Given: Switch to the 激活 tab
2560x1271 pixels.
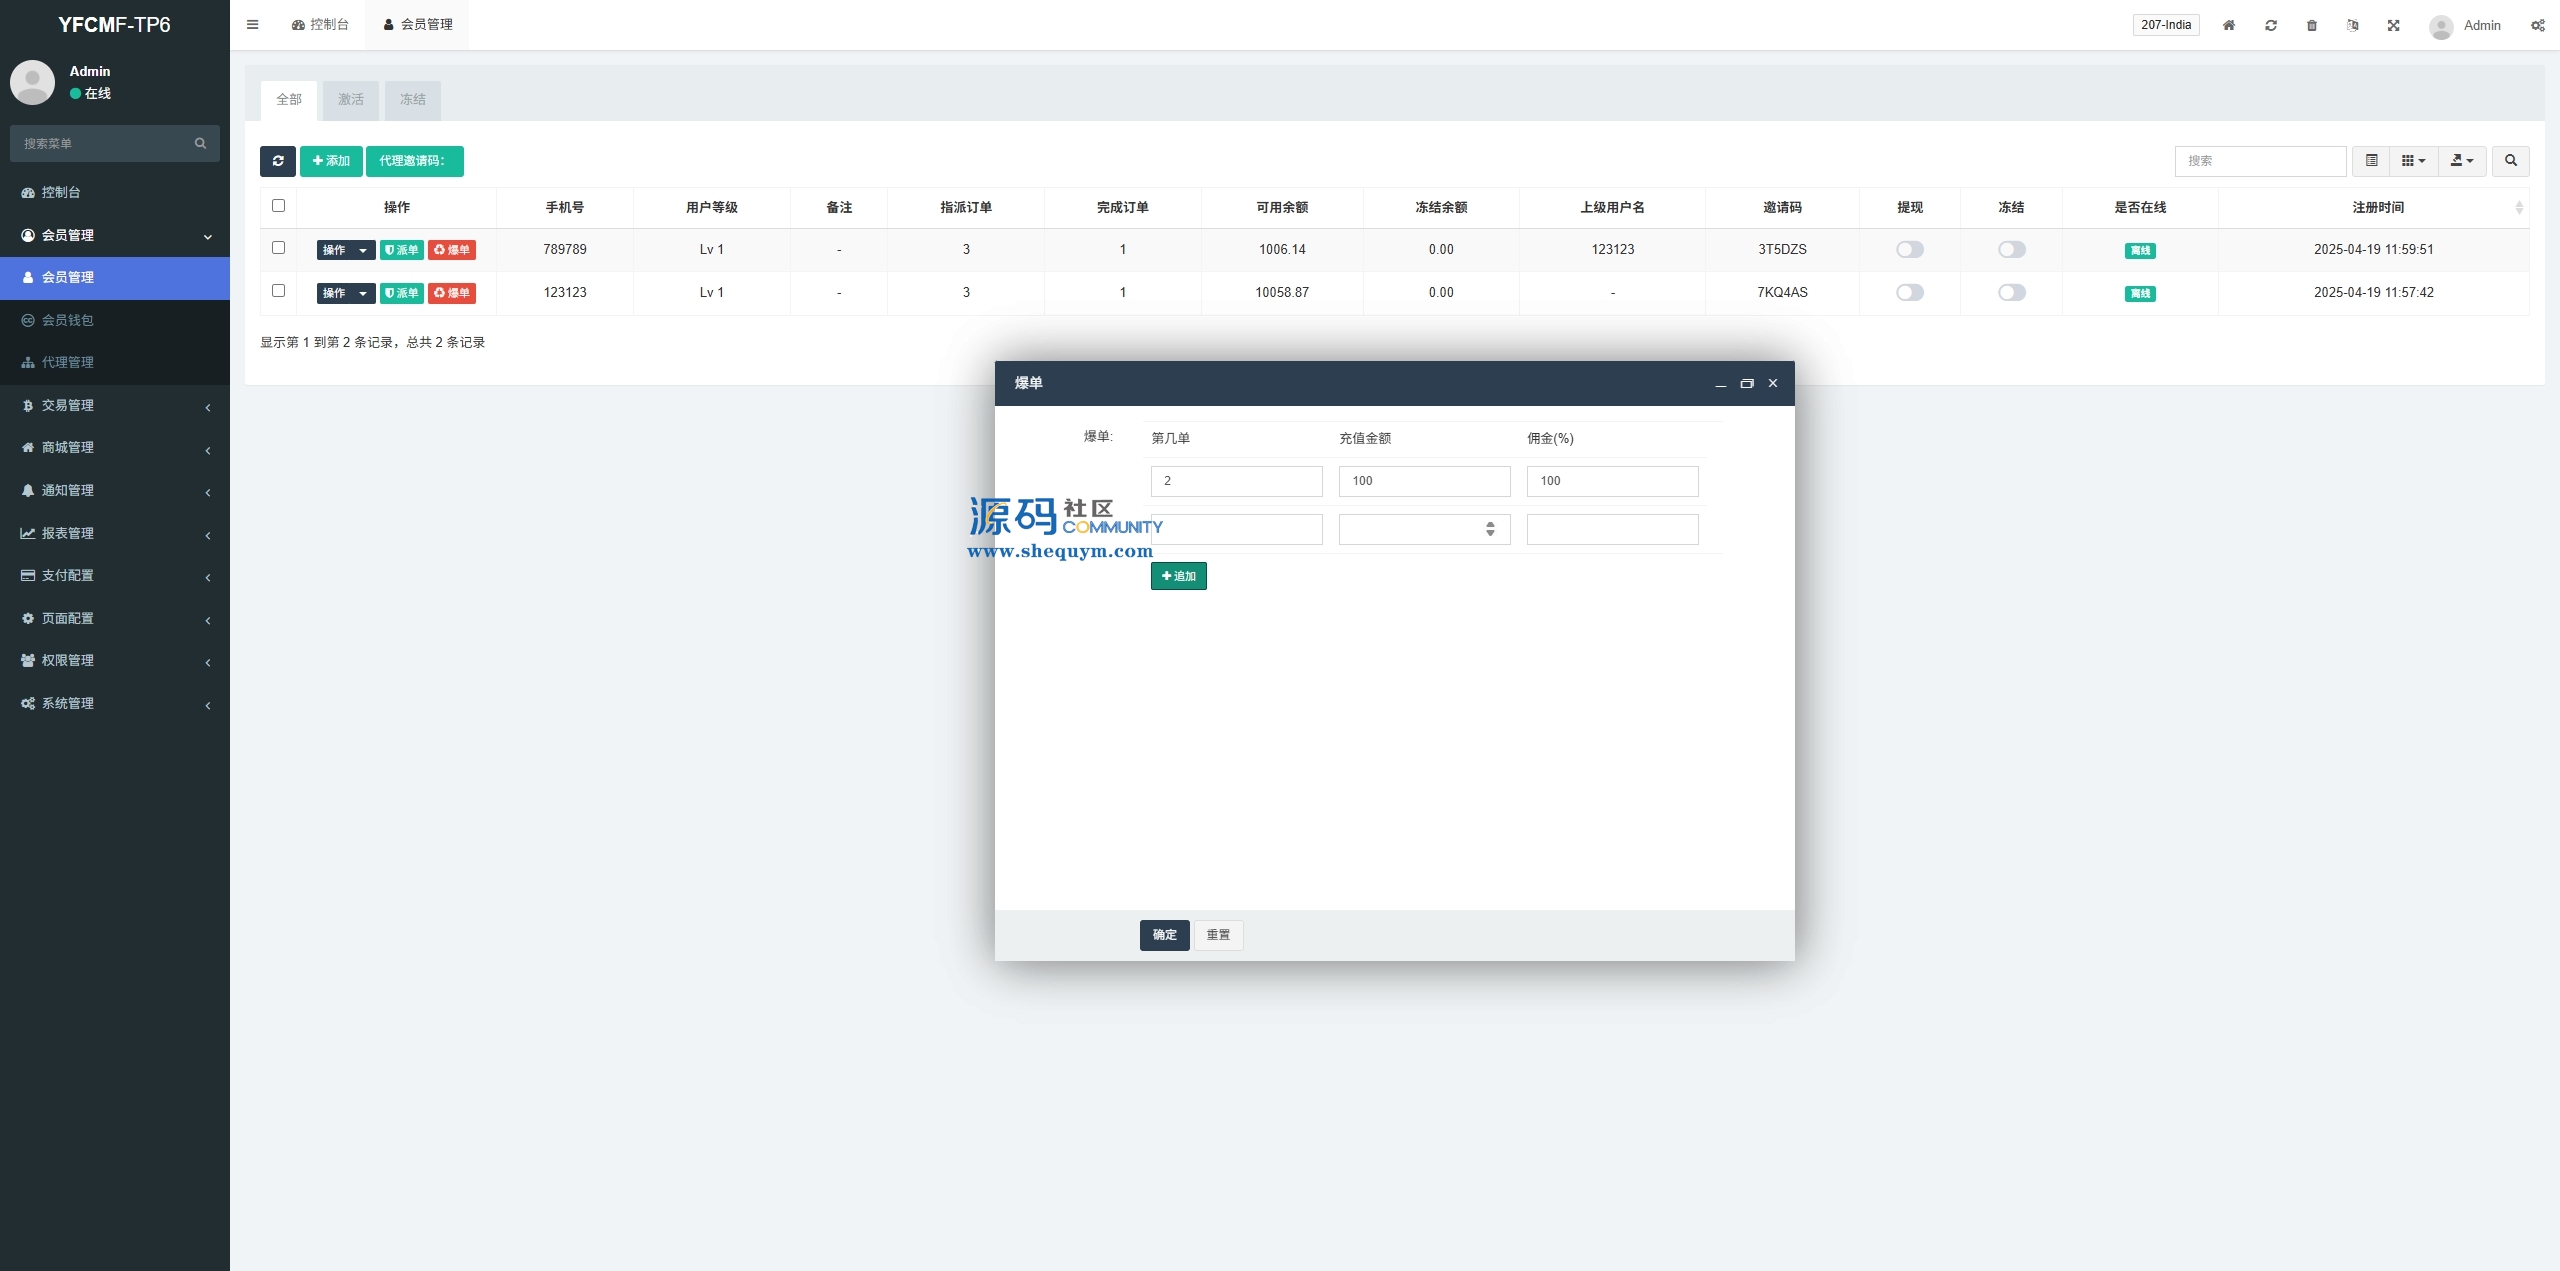Looking at the screenshot, I should (x=350, y=100).
